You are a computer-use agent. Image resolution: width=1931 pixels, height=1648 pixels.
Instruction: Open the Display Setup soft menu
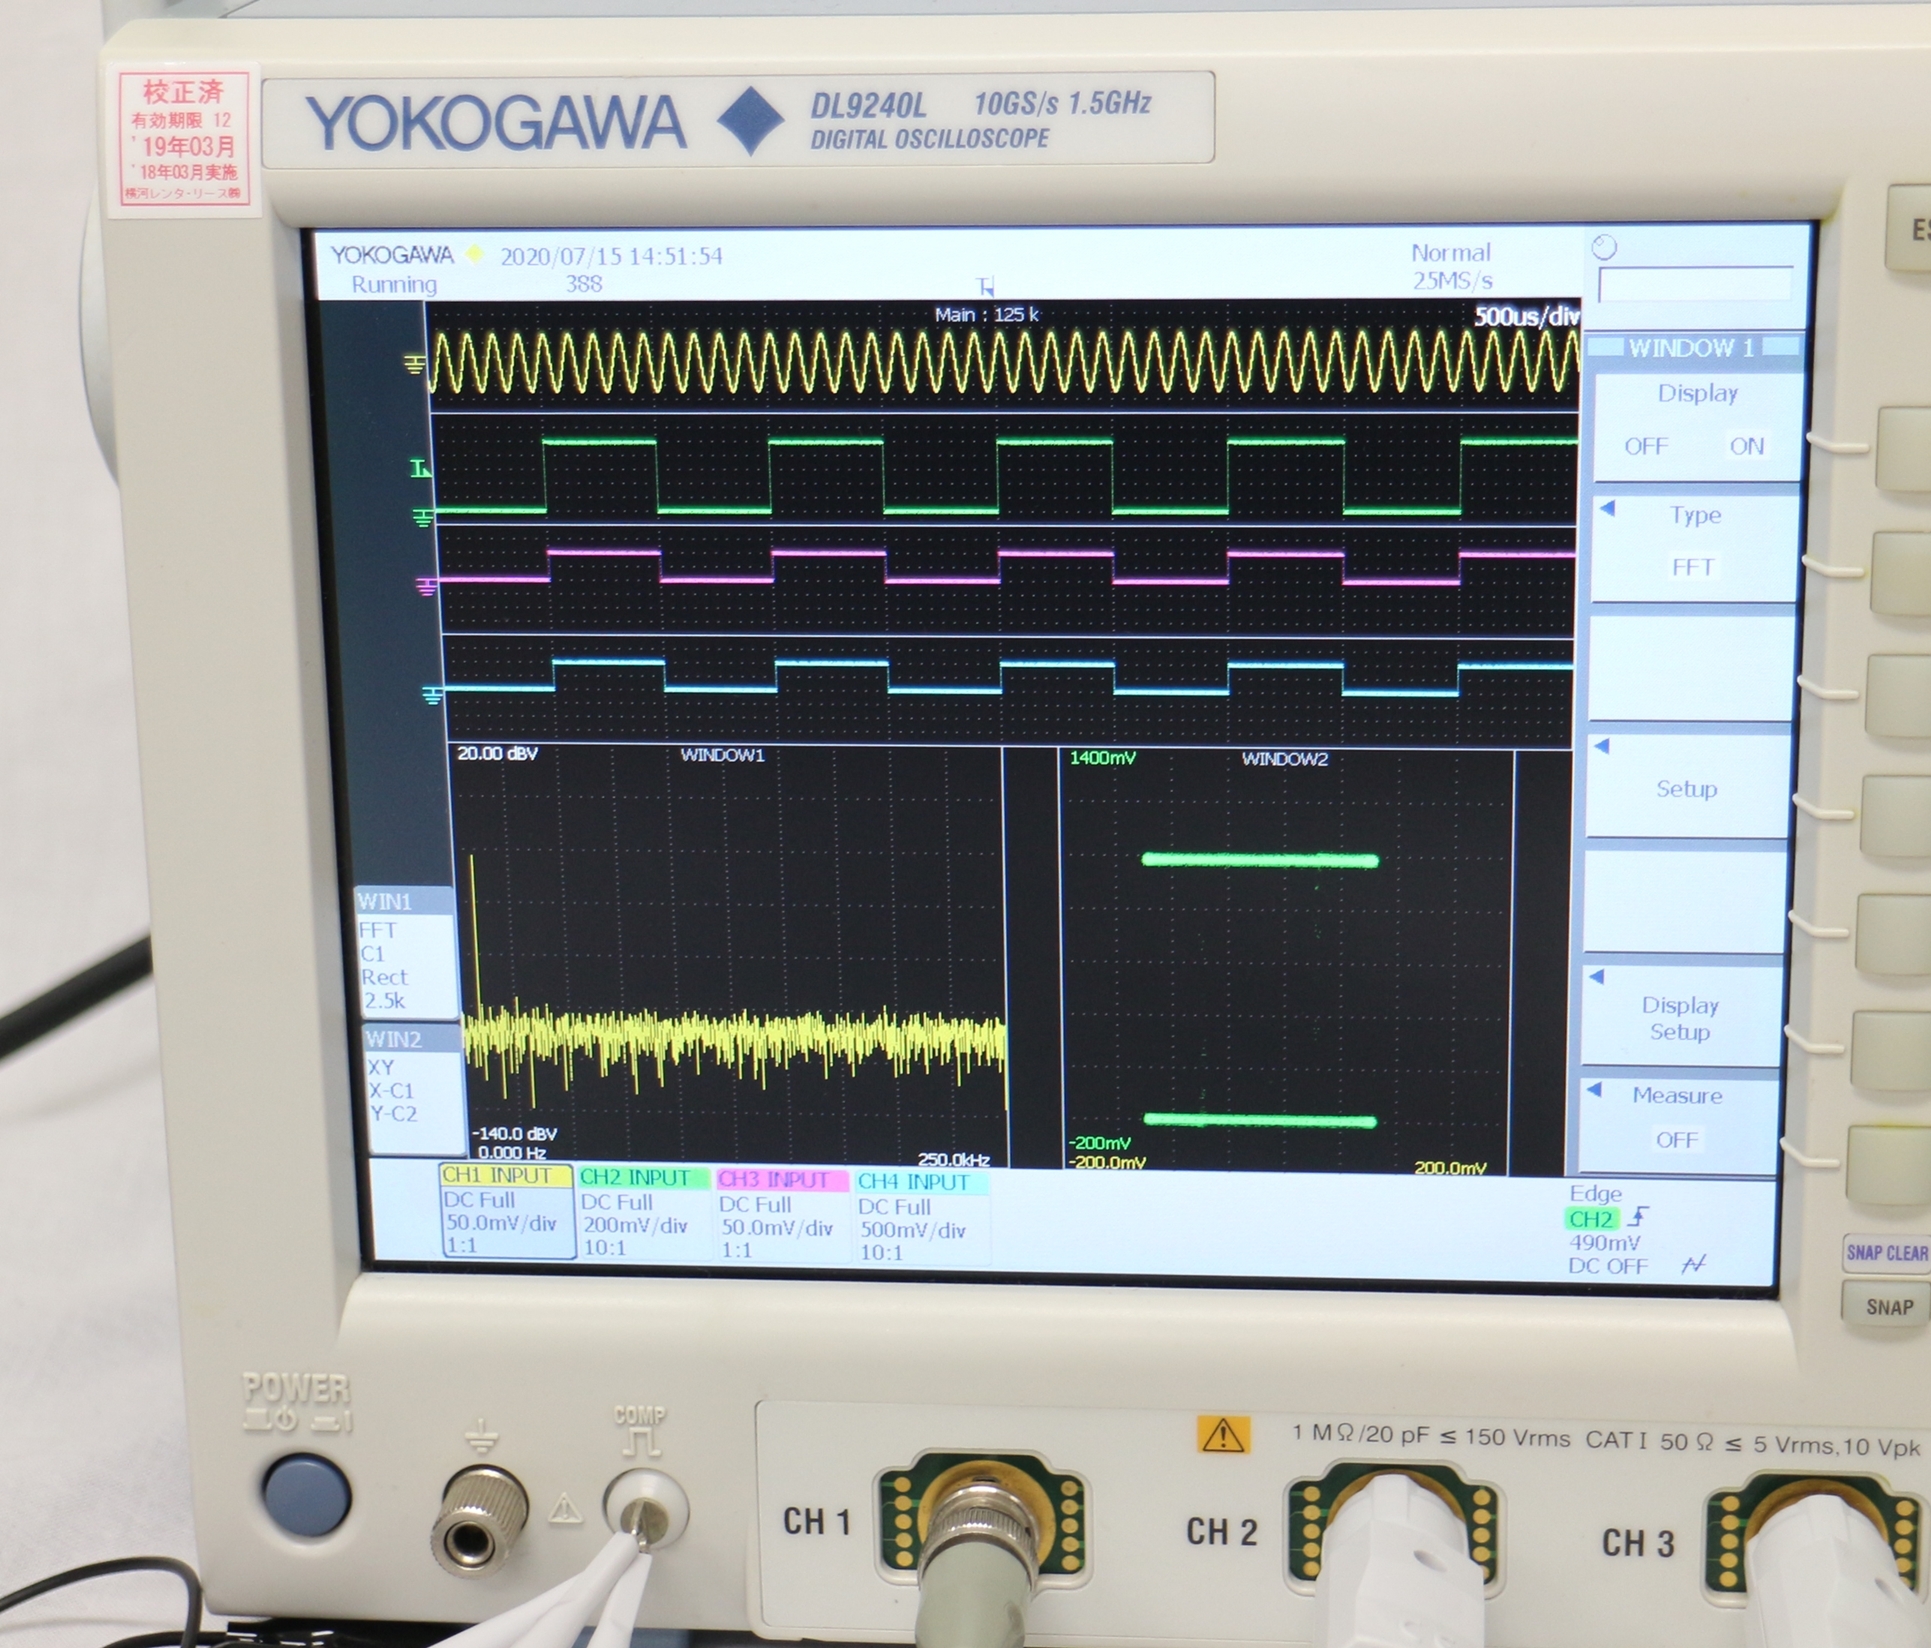coord(1680,1018)
